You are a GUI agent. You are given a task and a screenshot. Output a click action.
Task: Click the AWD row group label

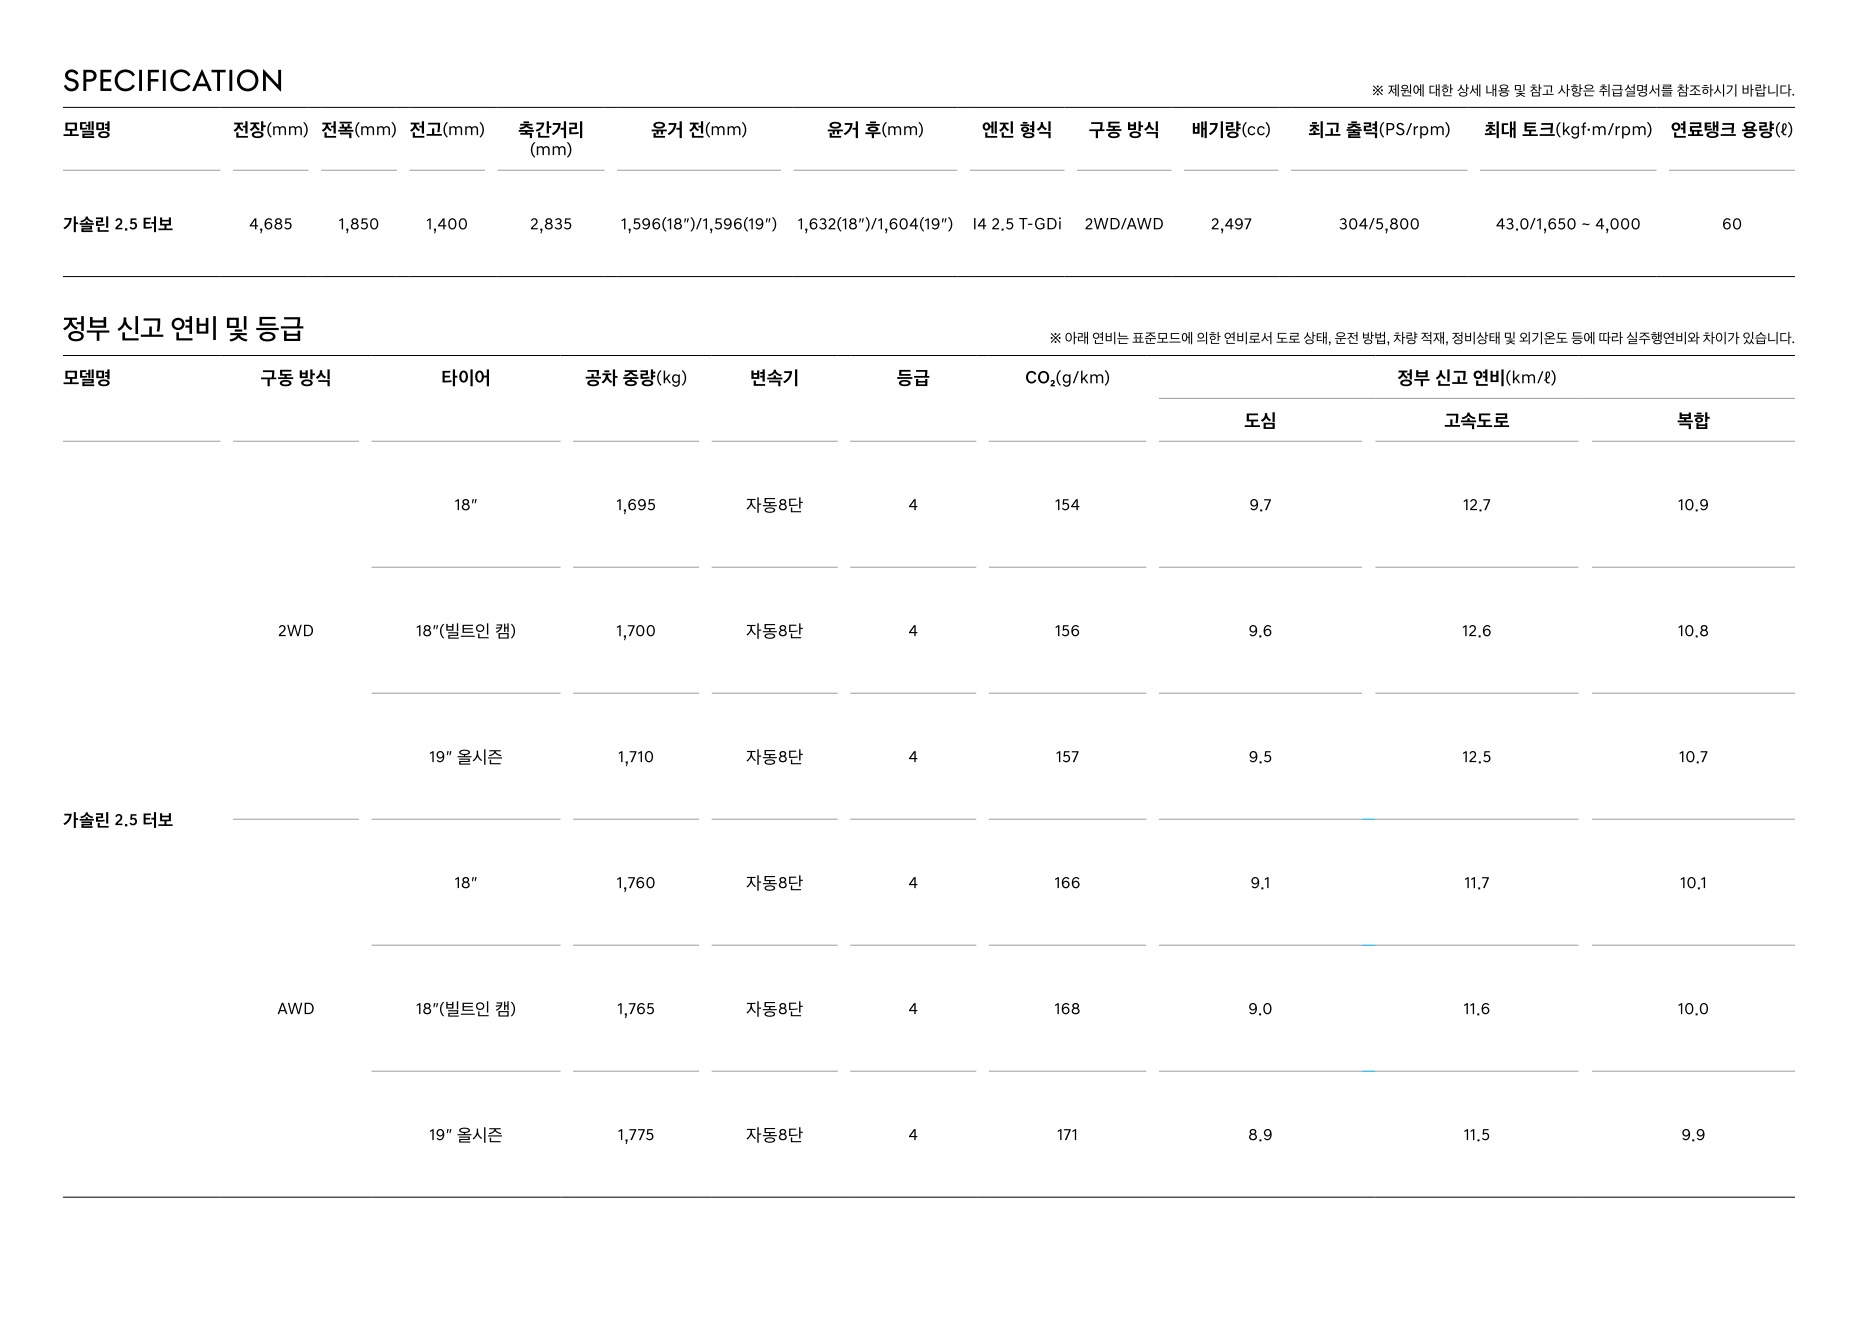[x=295, y=1009]
